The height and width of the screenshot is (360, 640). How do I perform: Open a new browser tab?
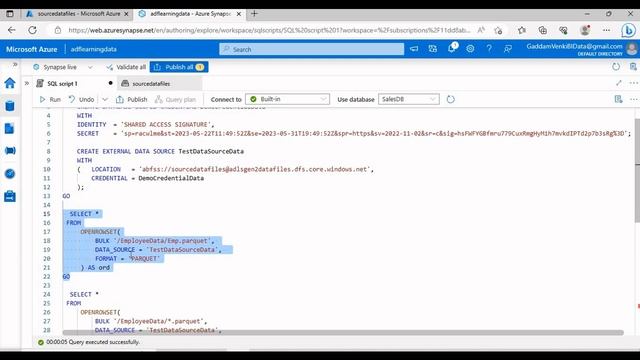click(254, 13)
